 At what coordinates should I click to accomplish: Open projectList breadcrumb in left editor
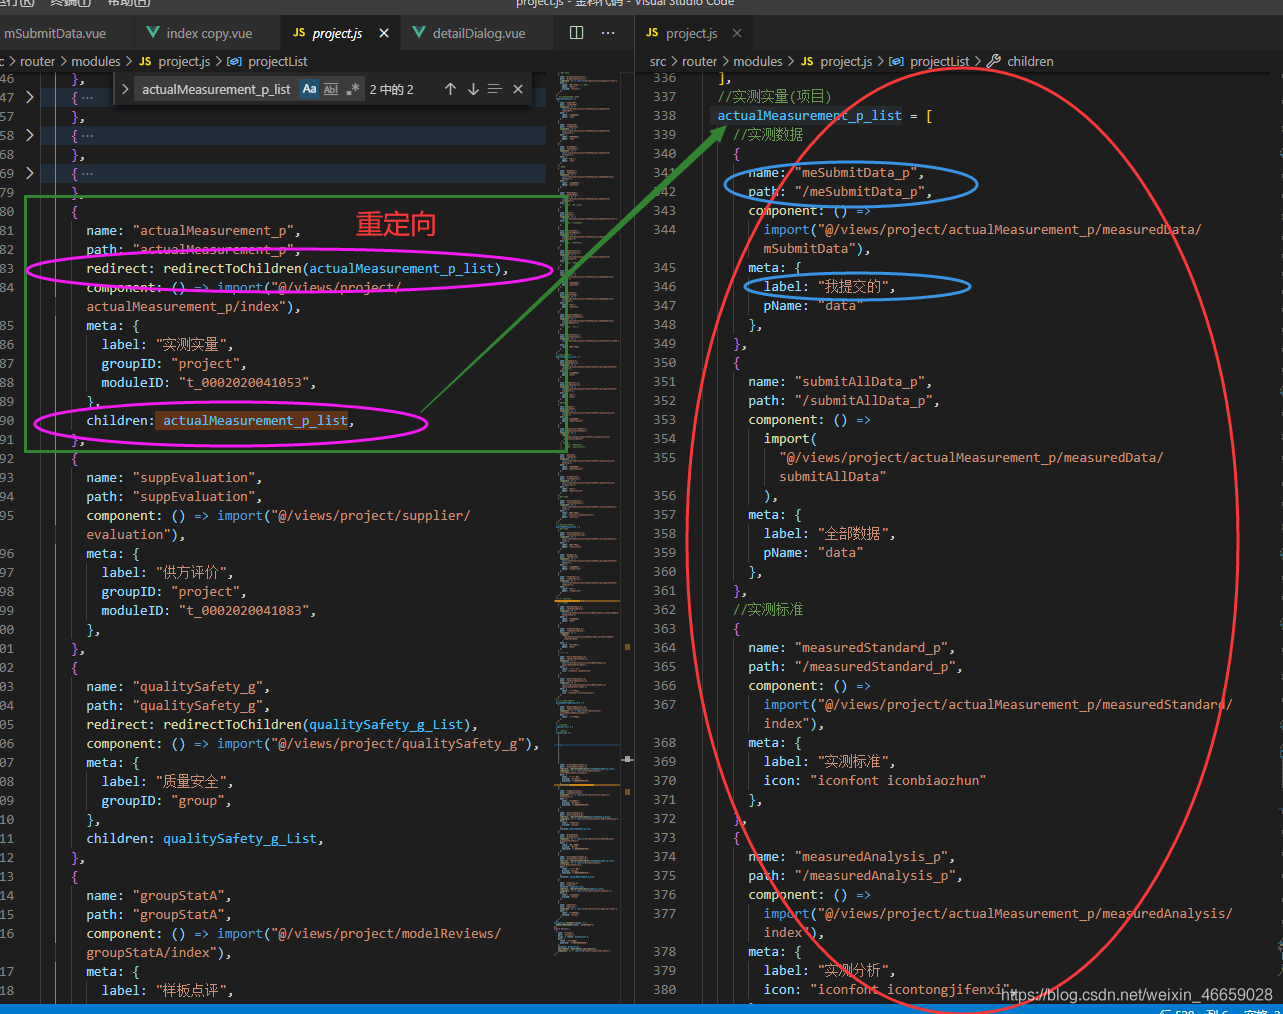278,61
